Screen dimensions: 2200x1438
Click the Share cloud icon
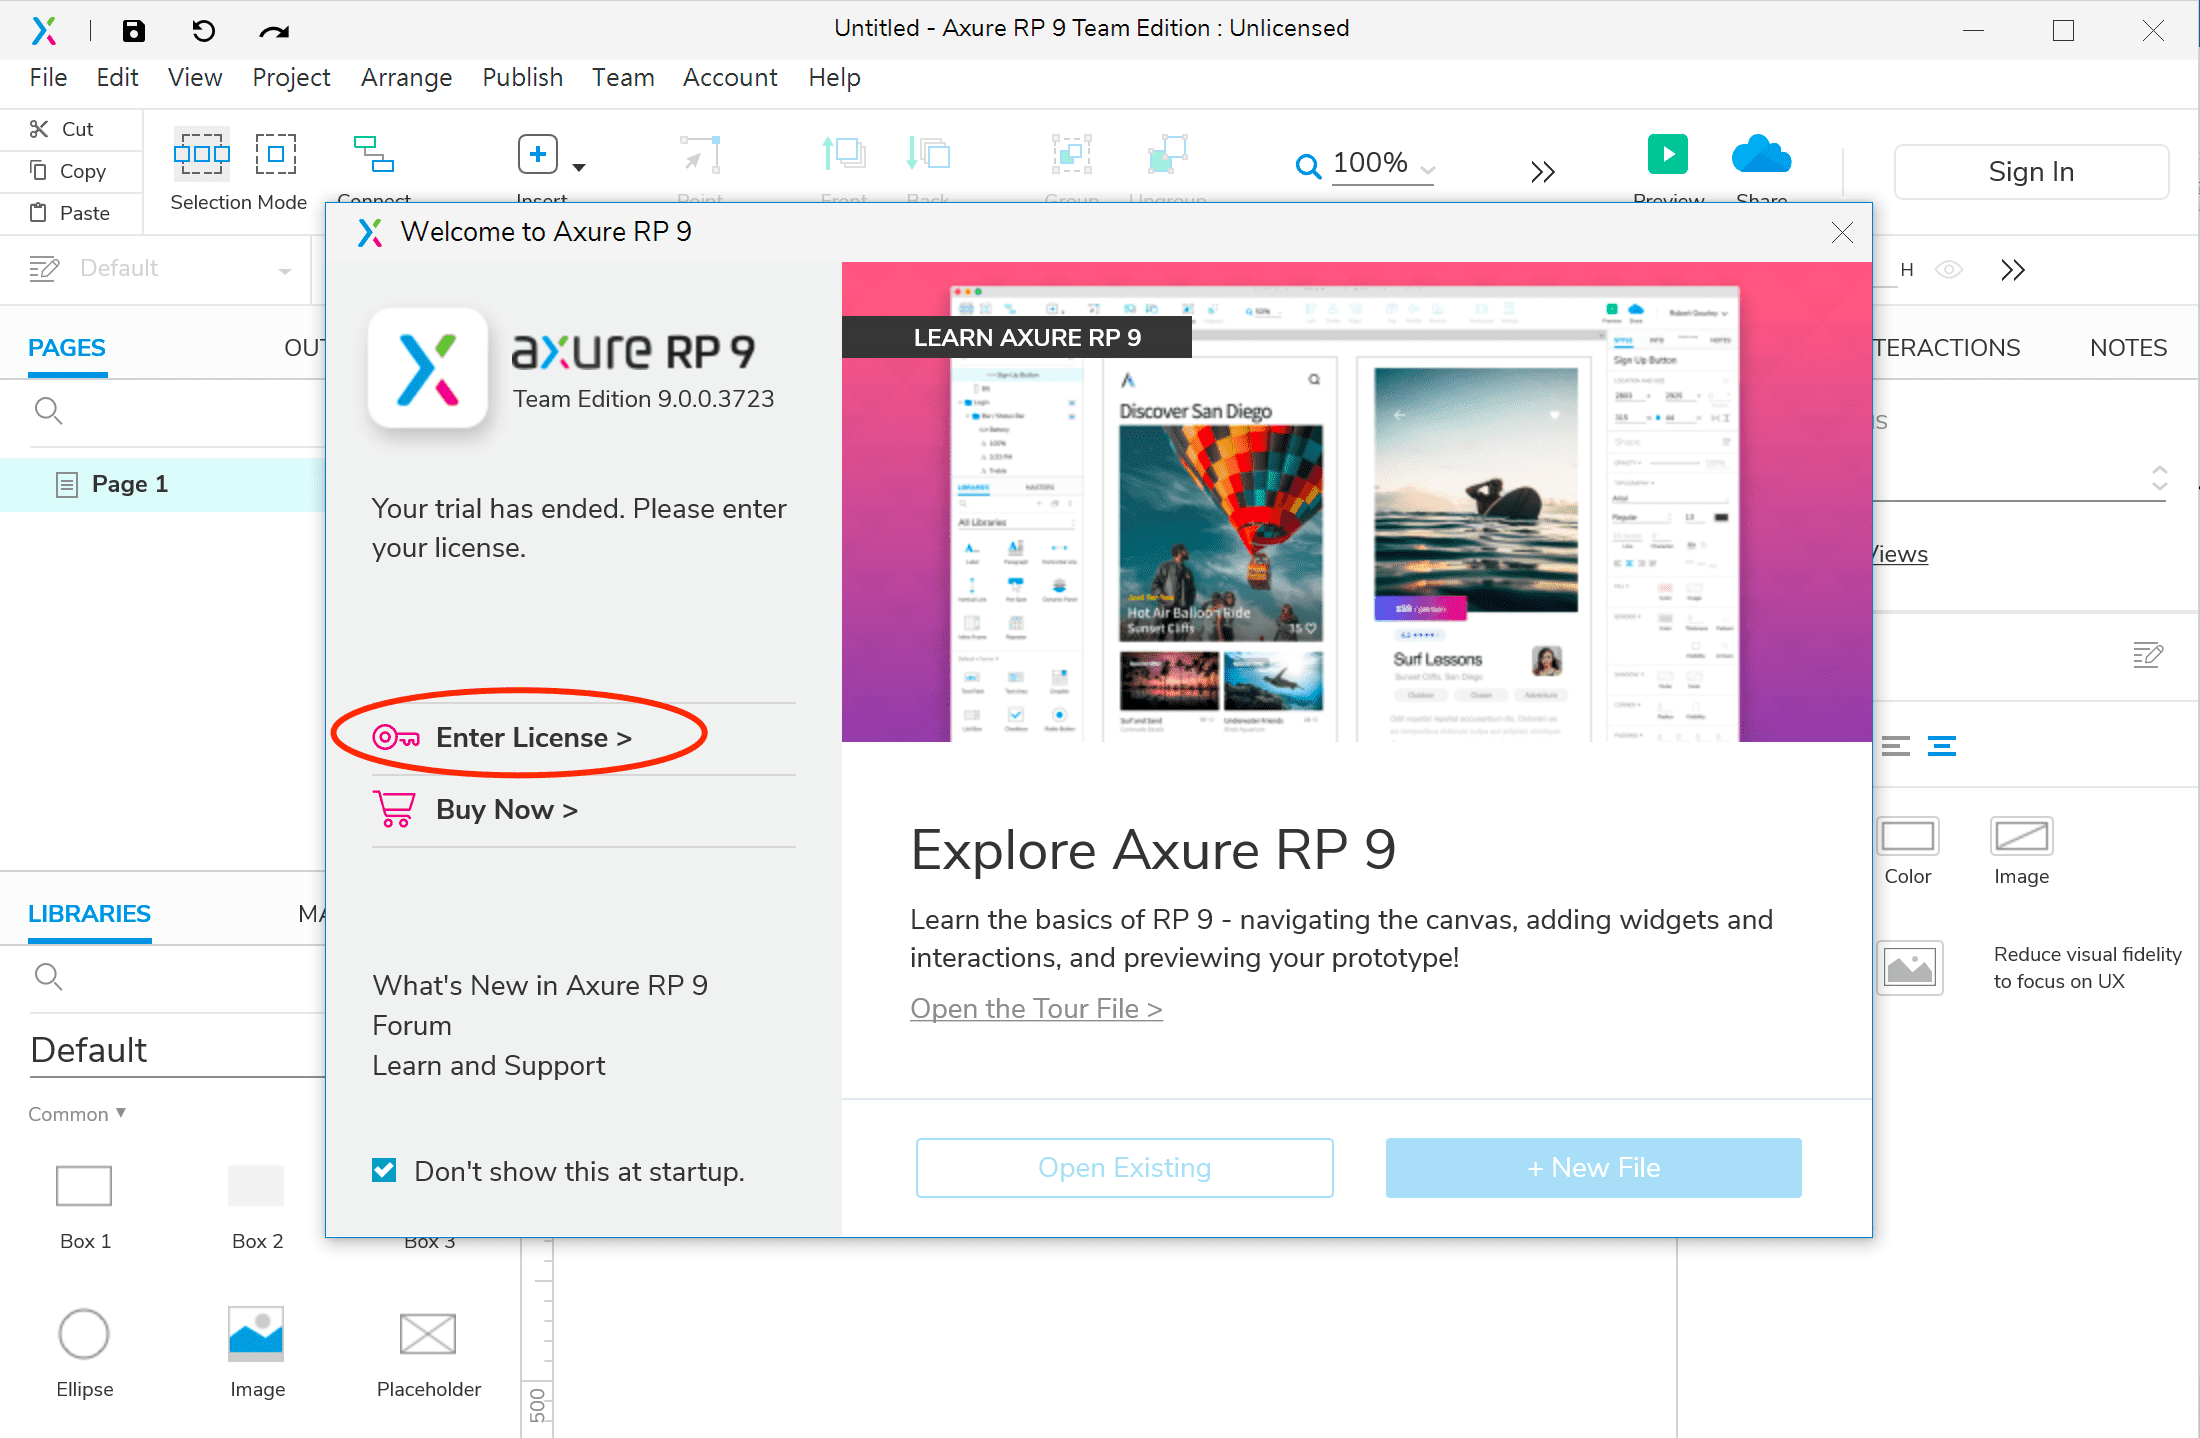[1761, 154]
